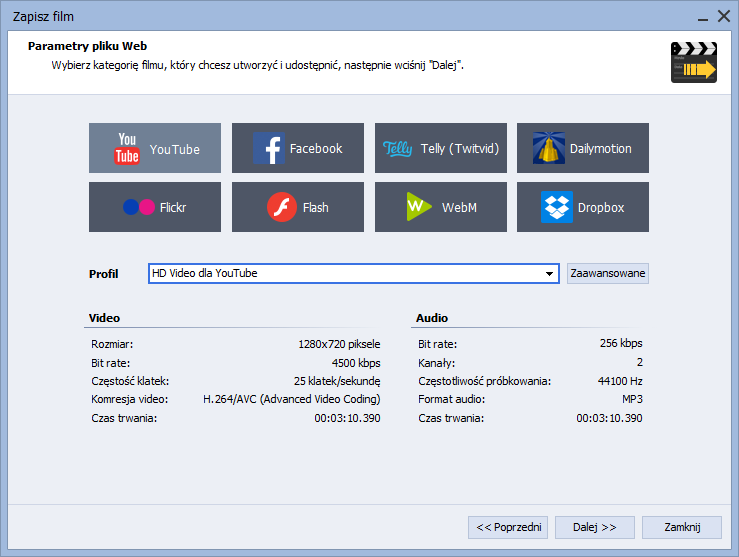Open the Profil dropdown arrow
Viewport: 739px width, 557px height.
point(549,274)
